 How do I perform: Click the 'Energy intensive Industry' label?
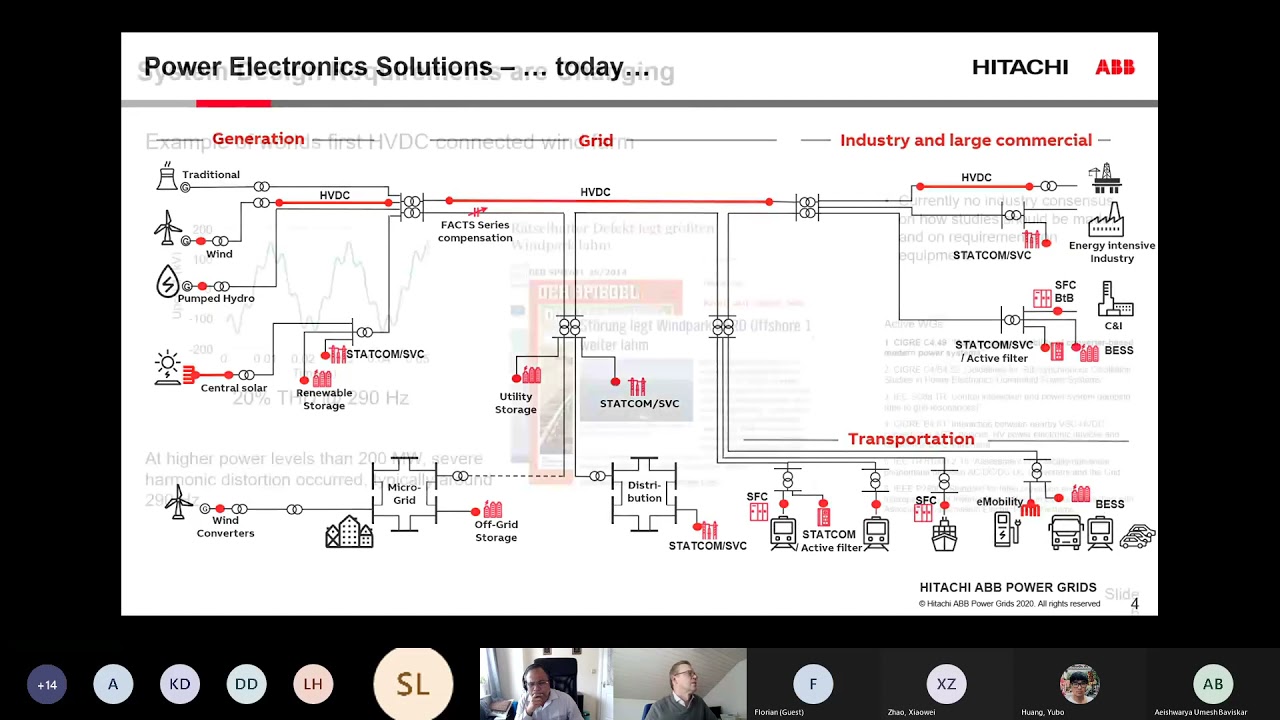coord(1112,252)
